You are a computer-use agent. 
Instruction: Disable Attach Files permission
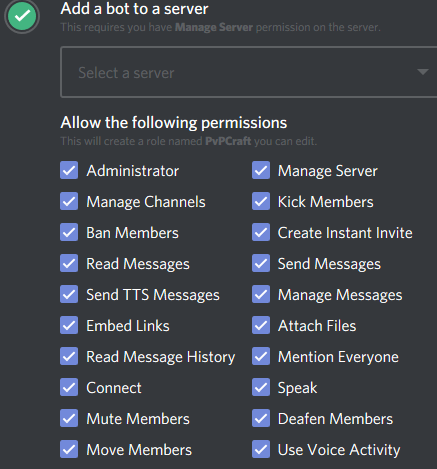click(261, 325)
